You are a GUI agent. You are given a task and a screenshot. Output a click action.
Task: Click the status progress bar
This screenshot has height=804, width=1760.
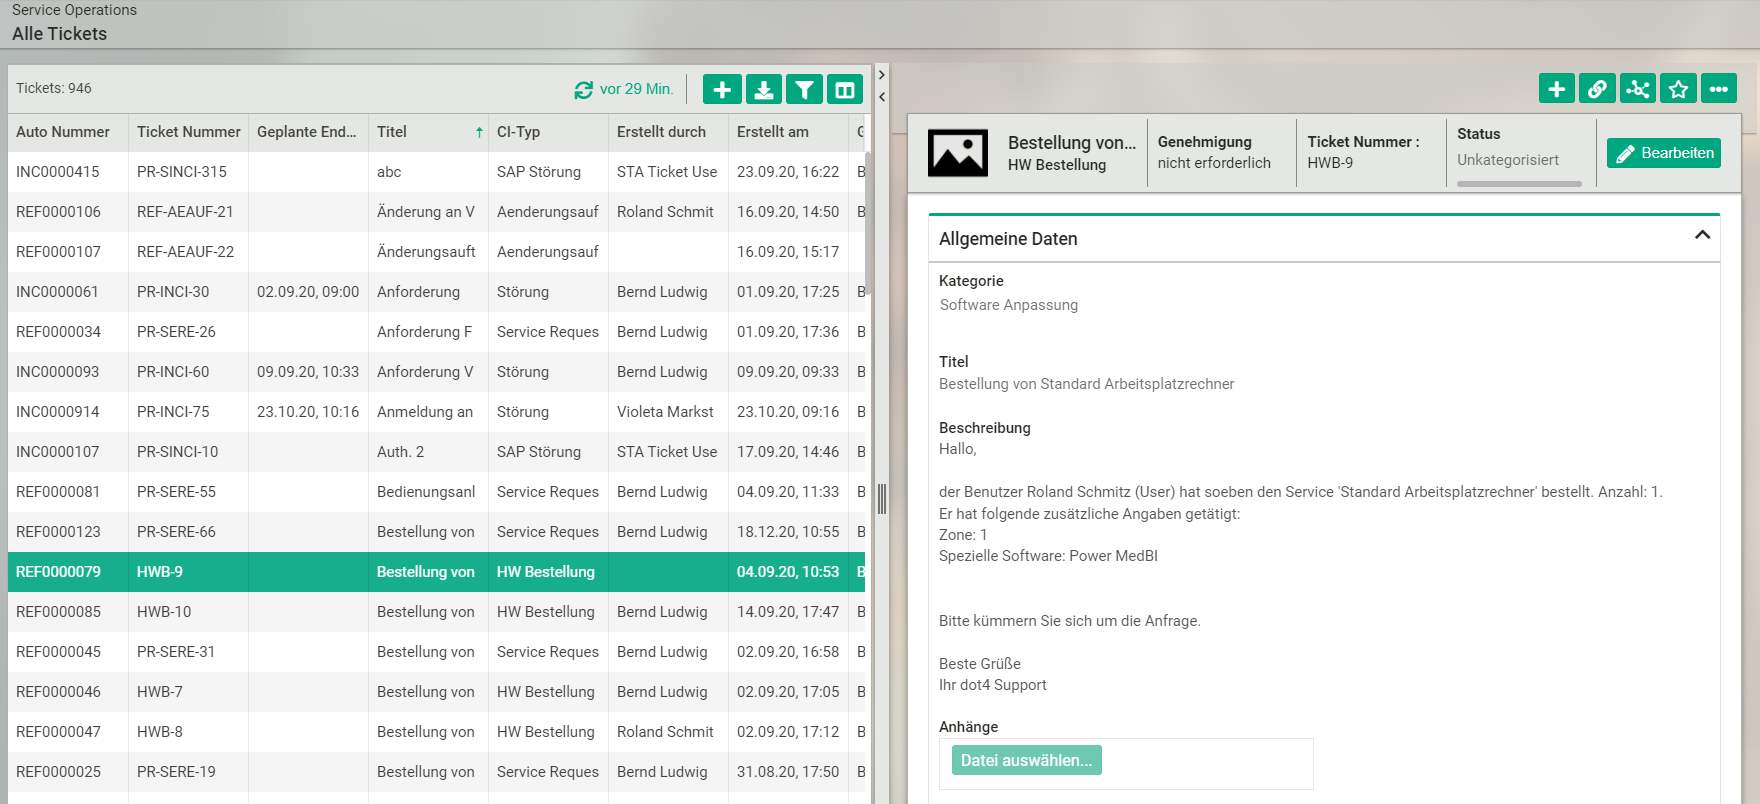tap(1519, 184)
